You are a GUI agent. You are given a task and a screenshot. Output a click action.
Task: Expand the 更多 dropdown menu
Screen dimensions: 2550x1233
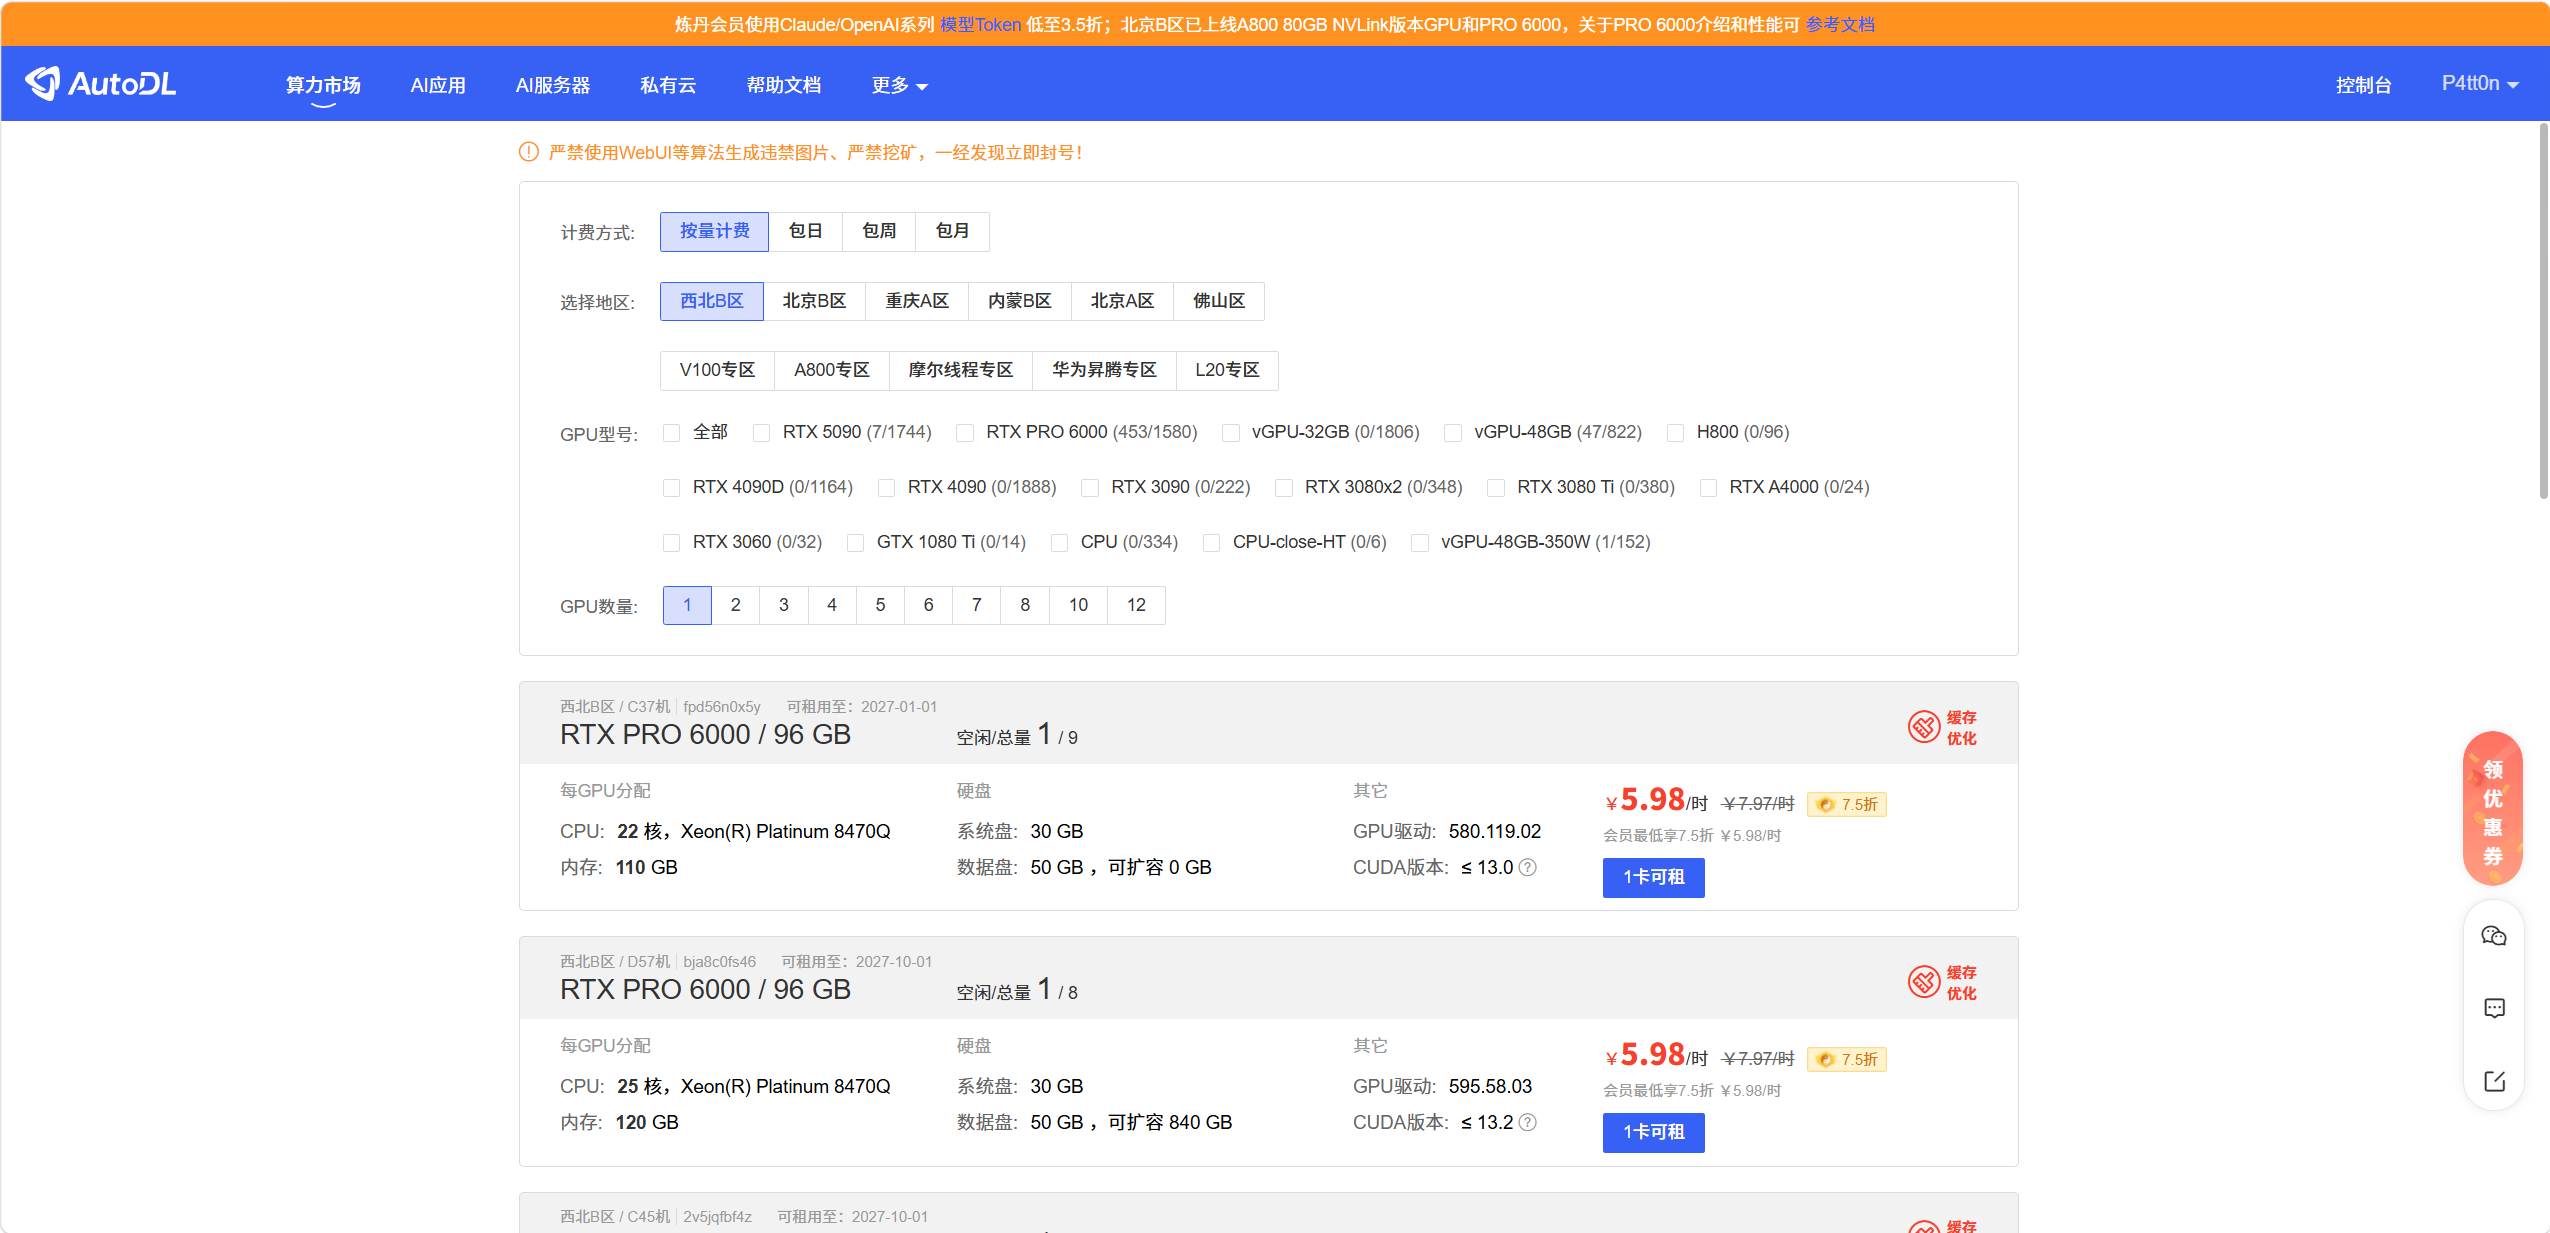(x=899, y=86)
